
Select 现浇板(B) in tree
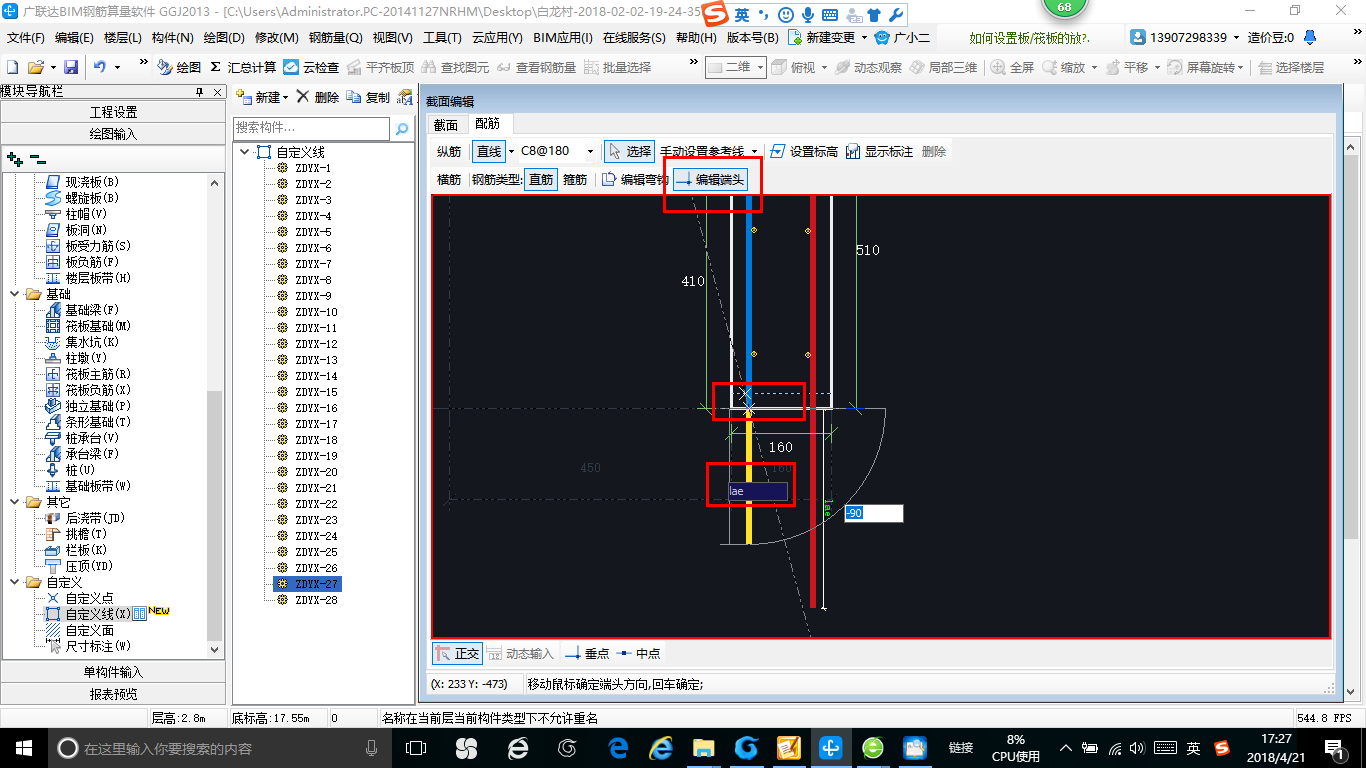[x=82, y=182]
